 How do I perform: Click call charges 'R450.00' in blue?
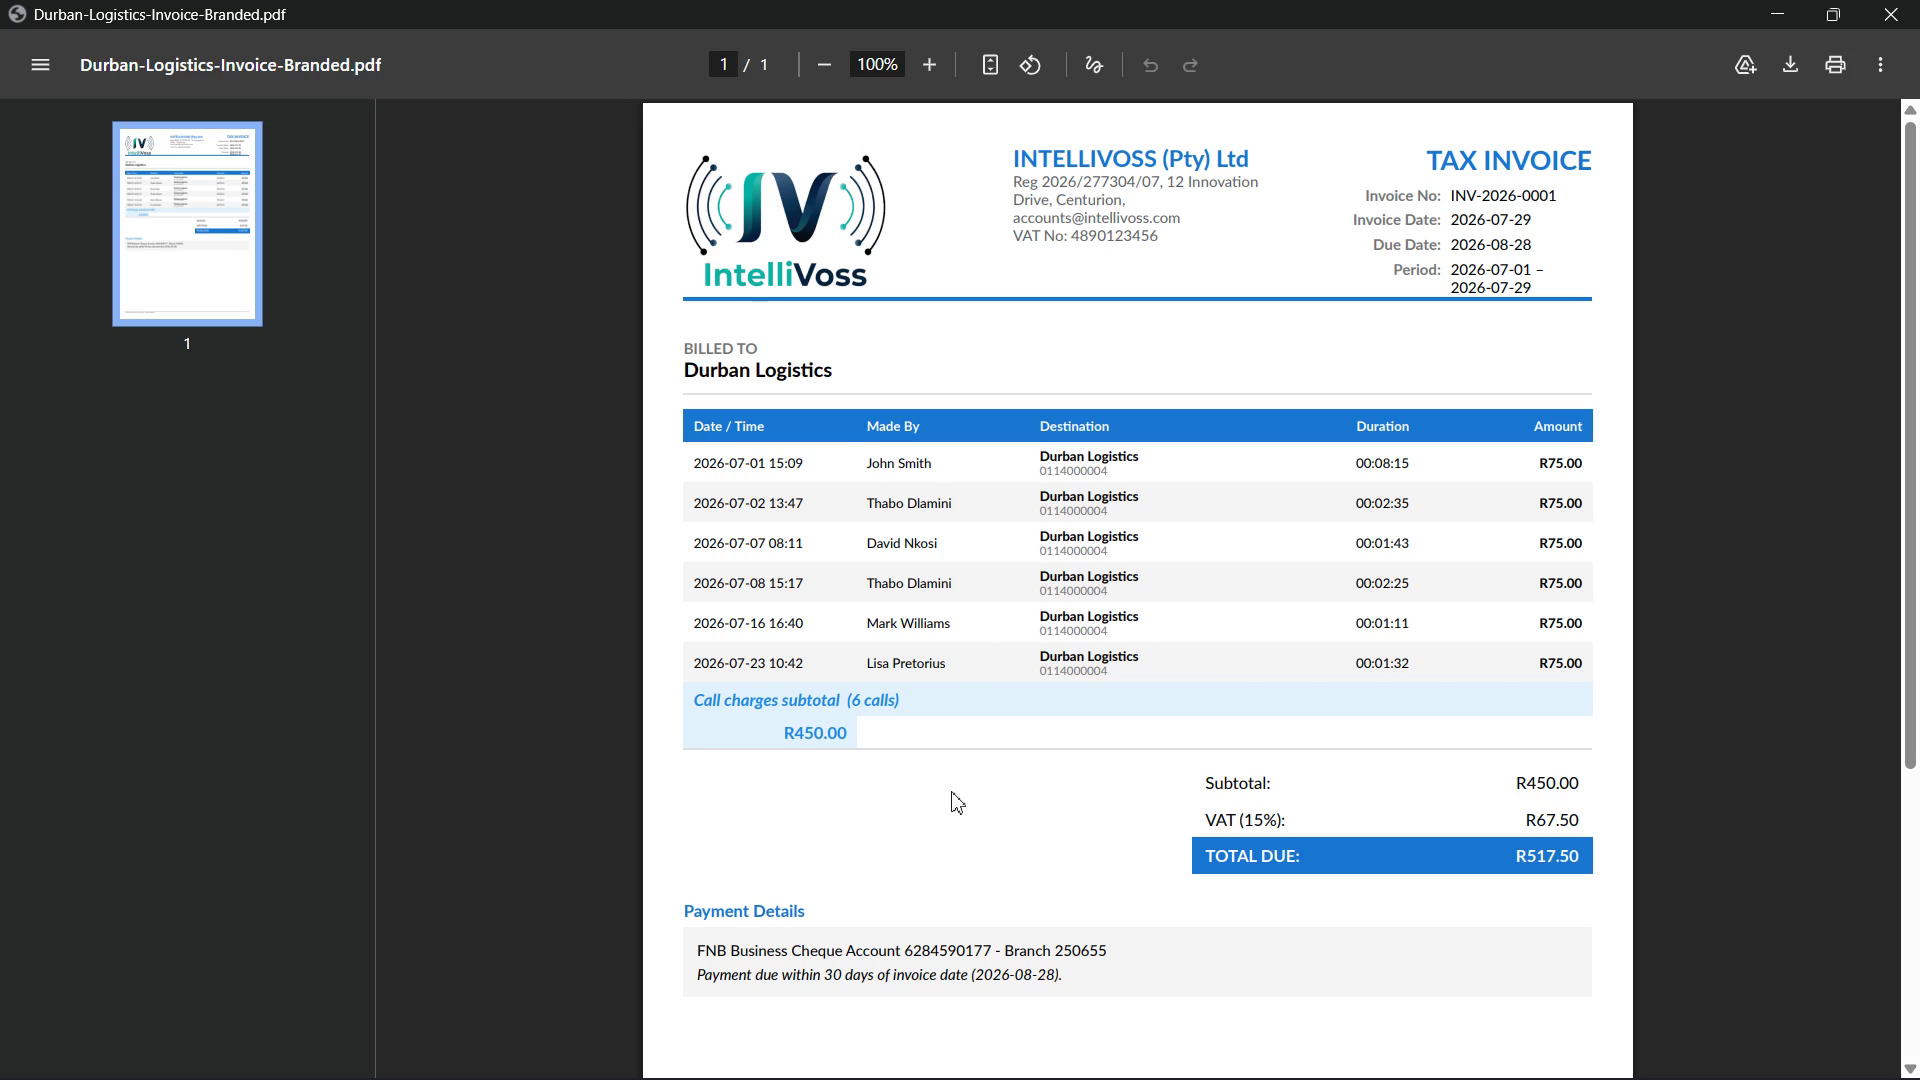click(x=815, y=733)
